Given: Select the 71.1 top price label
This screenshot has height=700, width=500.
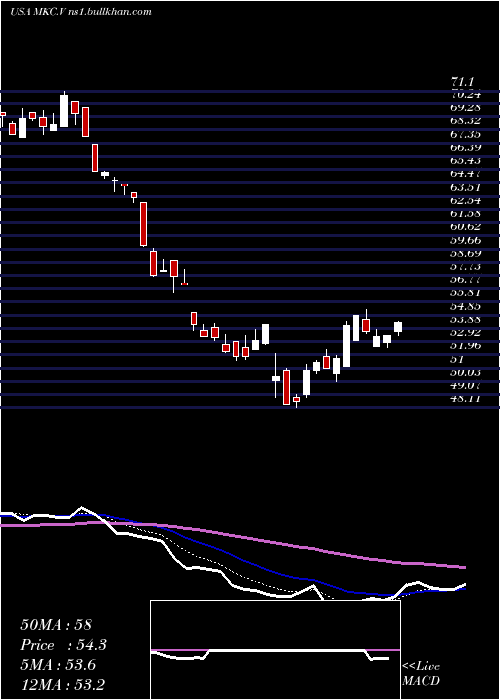Looking at the screenshot, I should (x=464, y=82).
